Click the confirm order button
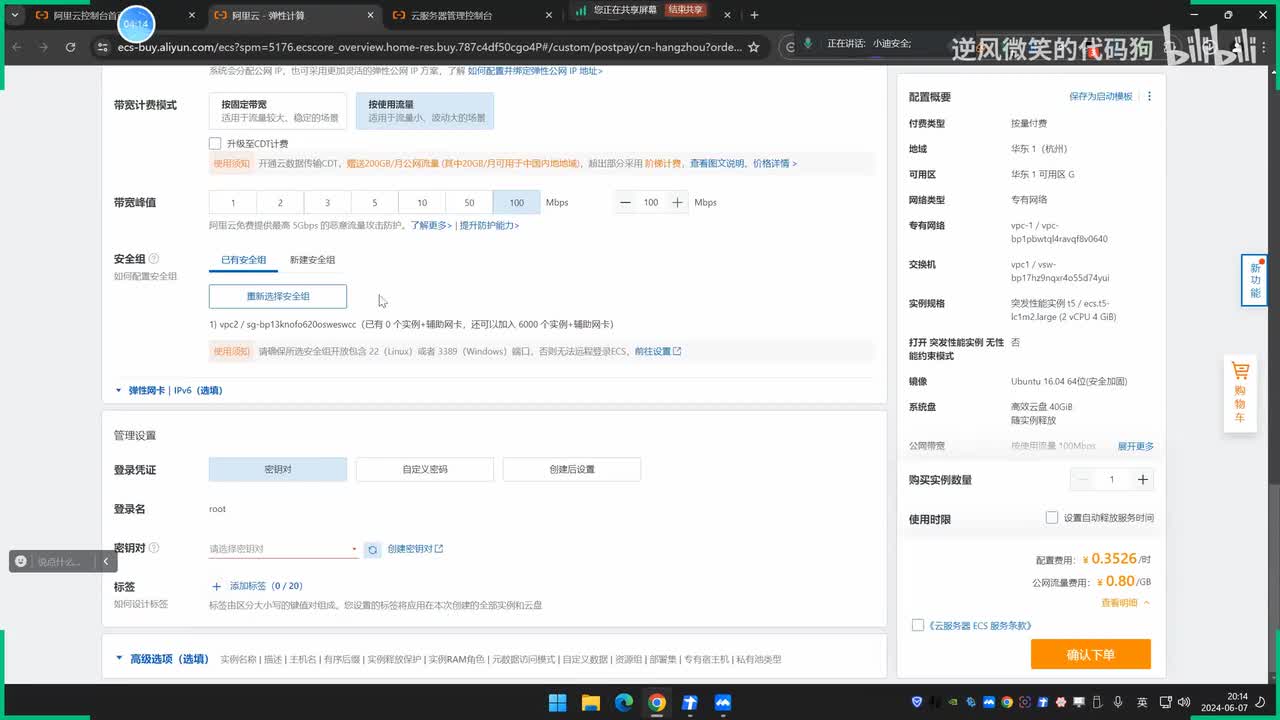 pos(1091,654)
